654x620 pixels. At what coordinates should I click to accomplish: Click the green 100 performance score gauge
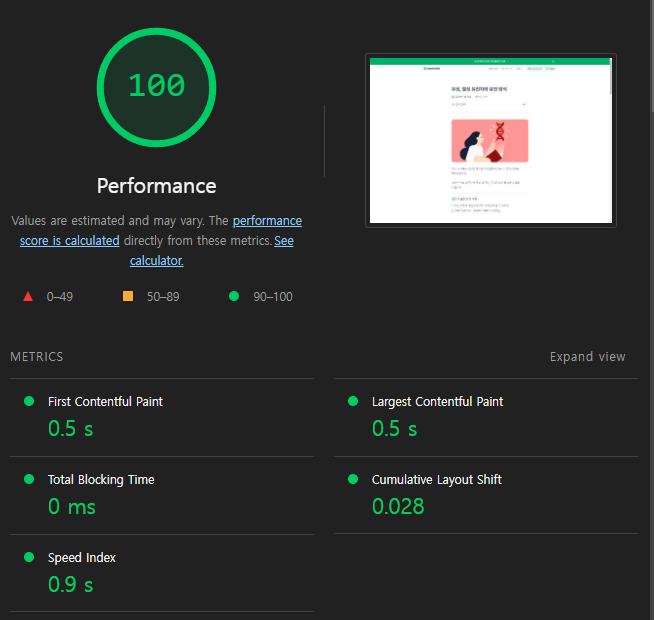tap(156, 87)
